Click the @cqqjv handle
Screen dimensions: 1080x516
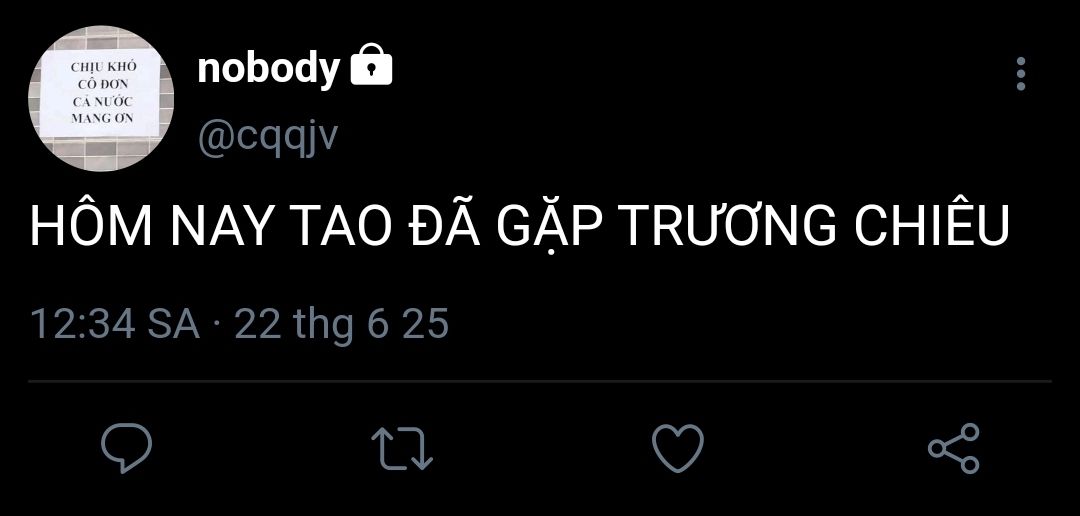coord(268,138)
